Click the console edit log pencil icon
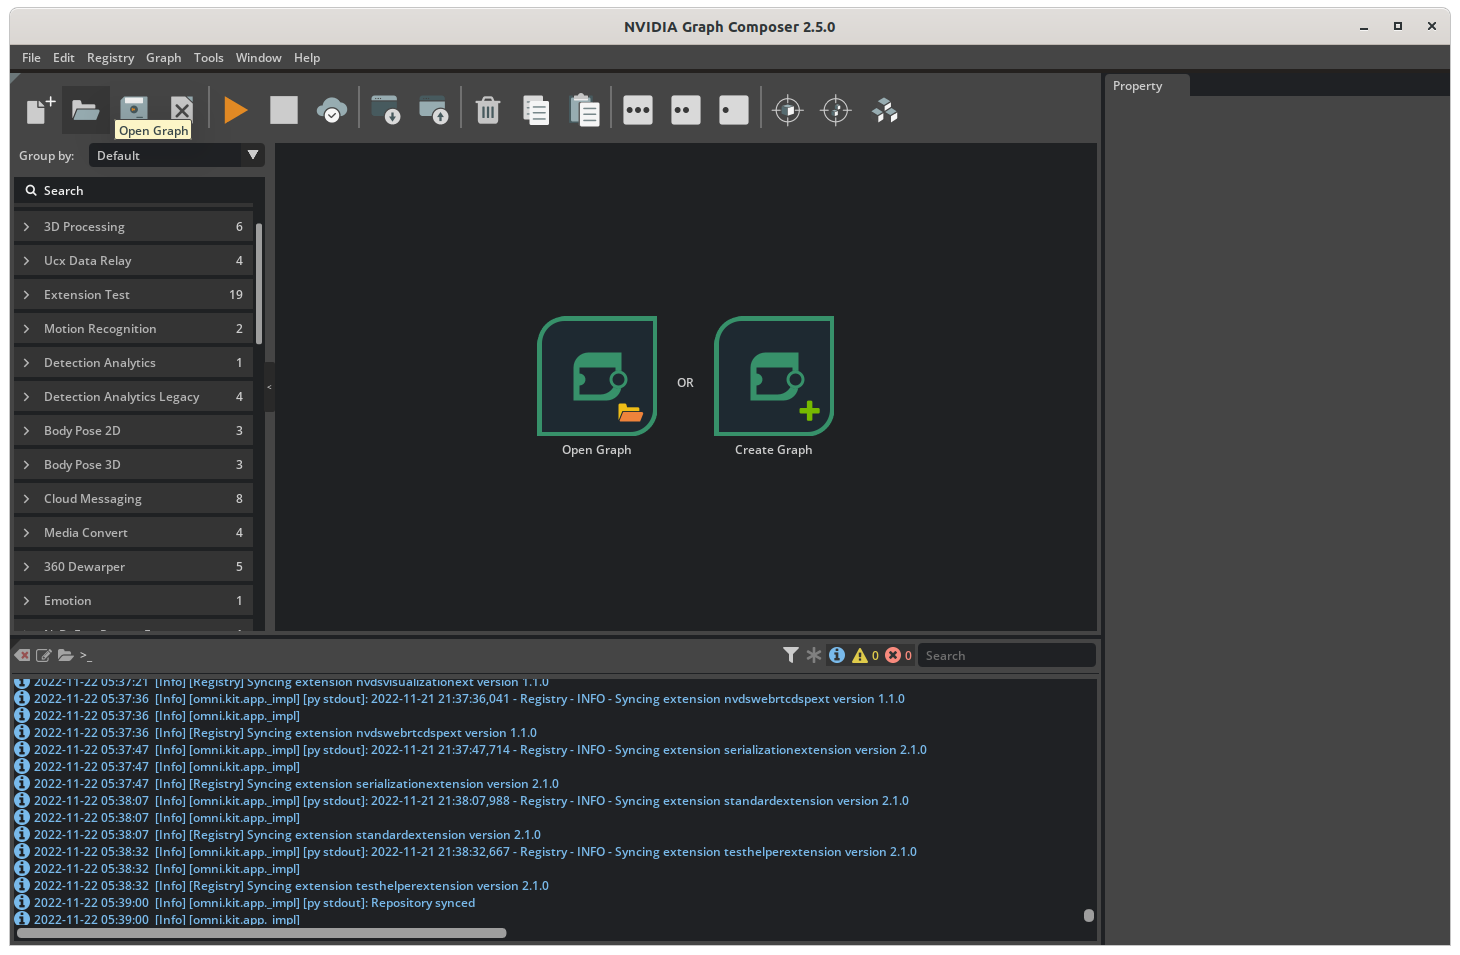Image resolution: width=1460 pixels, height=955 pixels. (44, 655)
